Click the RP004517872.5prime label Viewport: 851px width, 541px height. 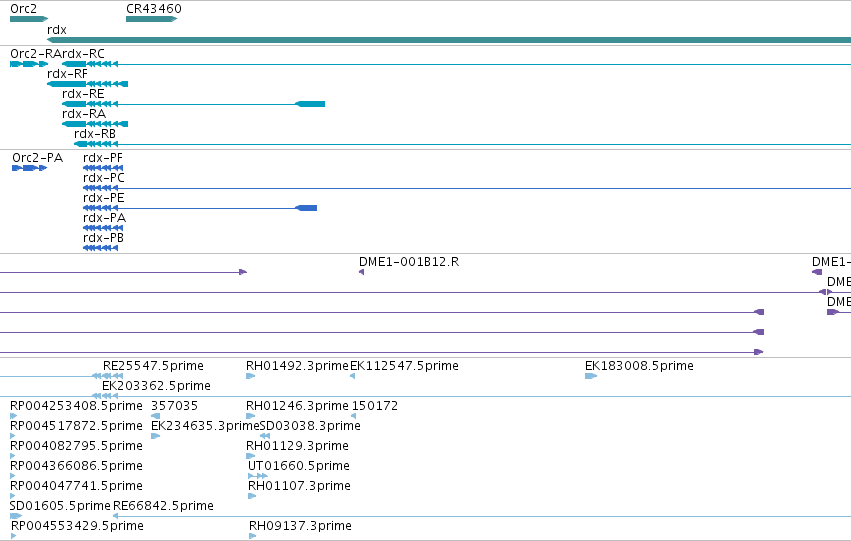[x=77, y=427]
